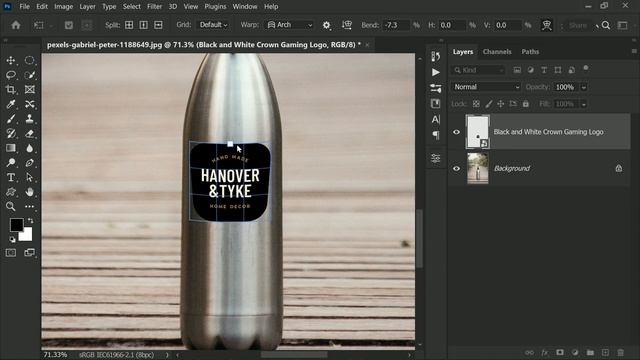
Task: Turn layer filtering on or off
Action: click(586, 68)
